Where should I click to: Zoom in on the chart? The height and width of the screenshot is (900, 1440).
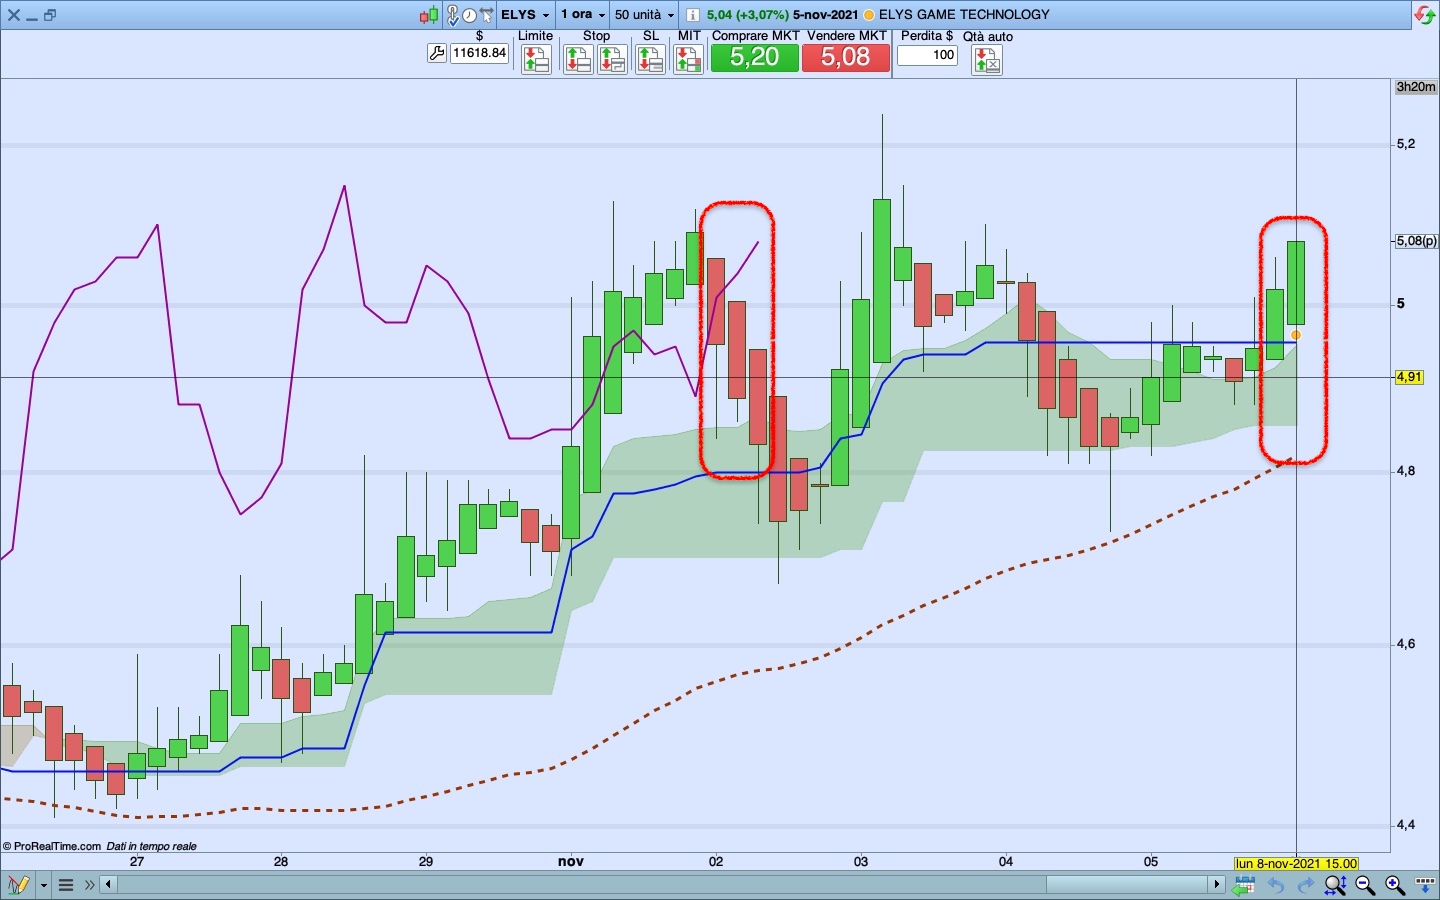1395,885
